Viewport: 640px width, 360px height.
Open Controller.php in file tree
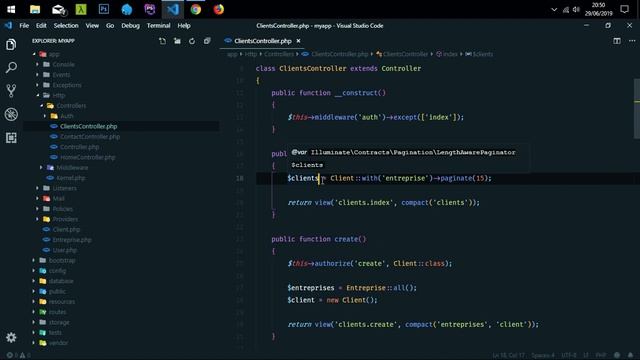coord(79,147)
